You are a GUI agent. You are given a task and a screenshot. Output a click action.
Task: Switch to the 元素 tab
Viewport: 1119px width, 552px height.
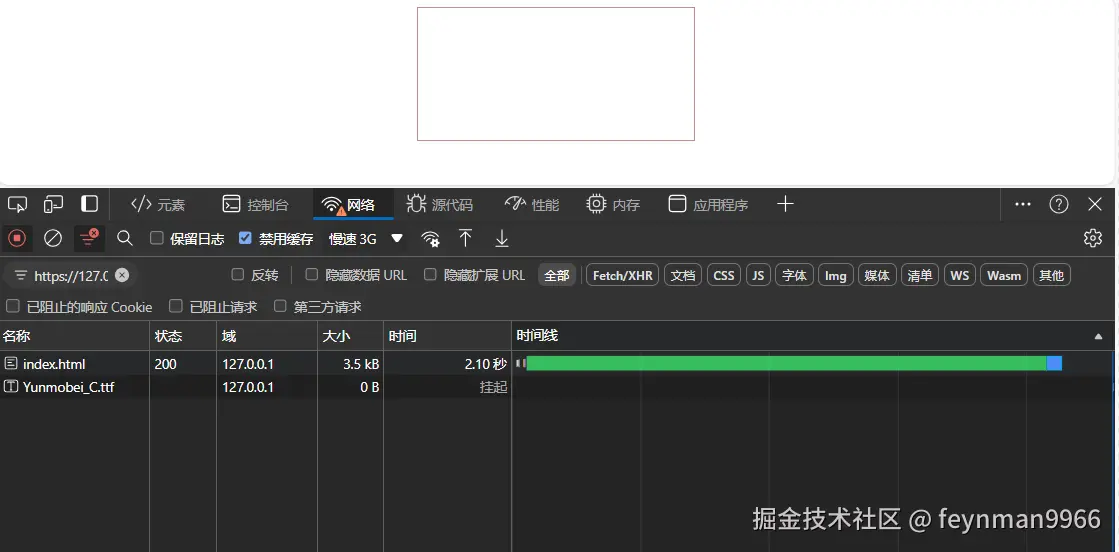158,205
